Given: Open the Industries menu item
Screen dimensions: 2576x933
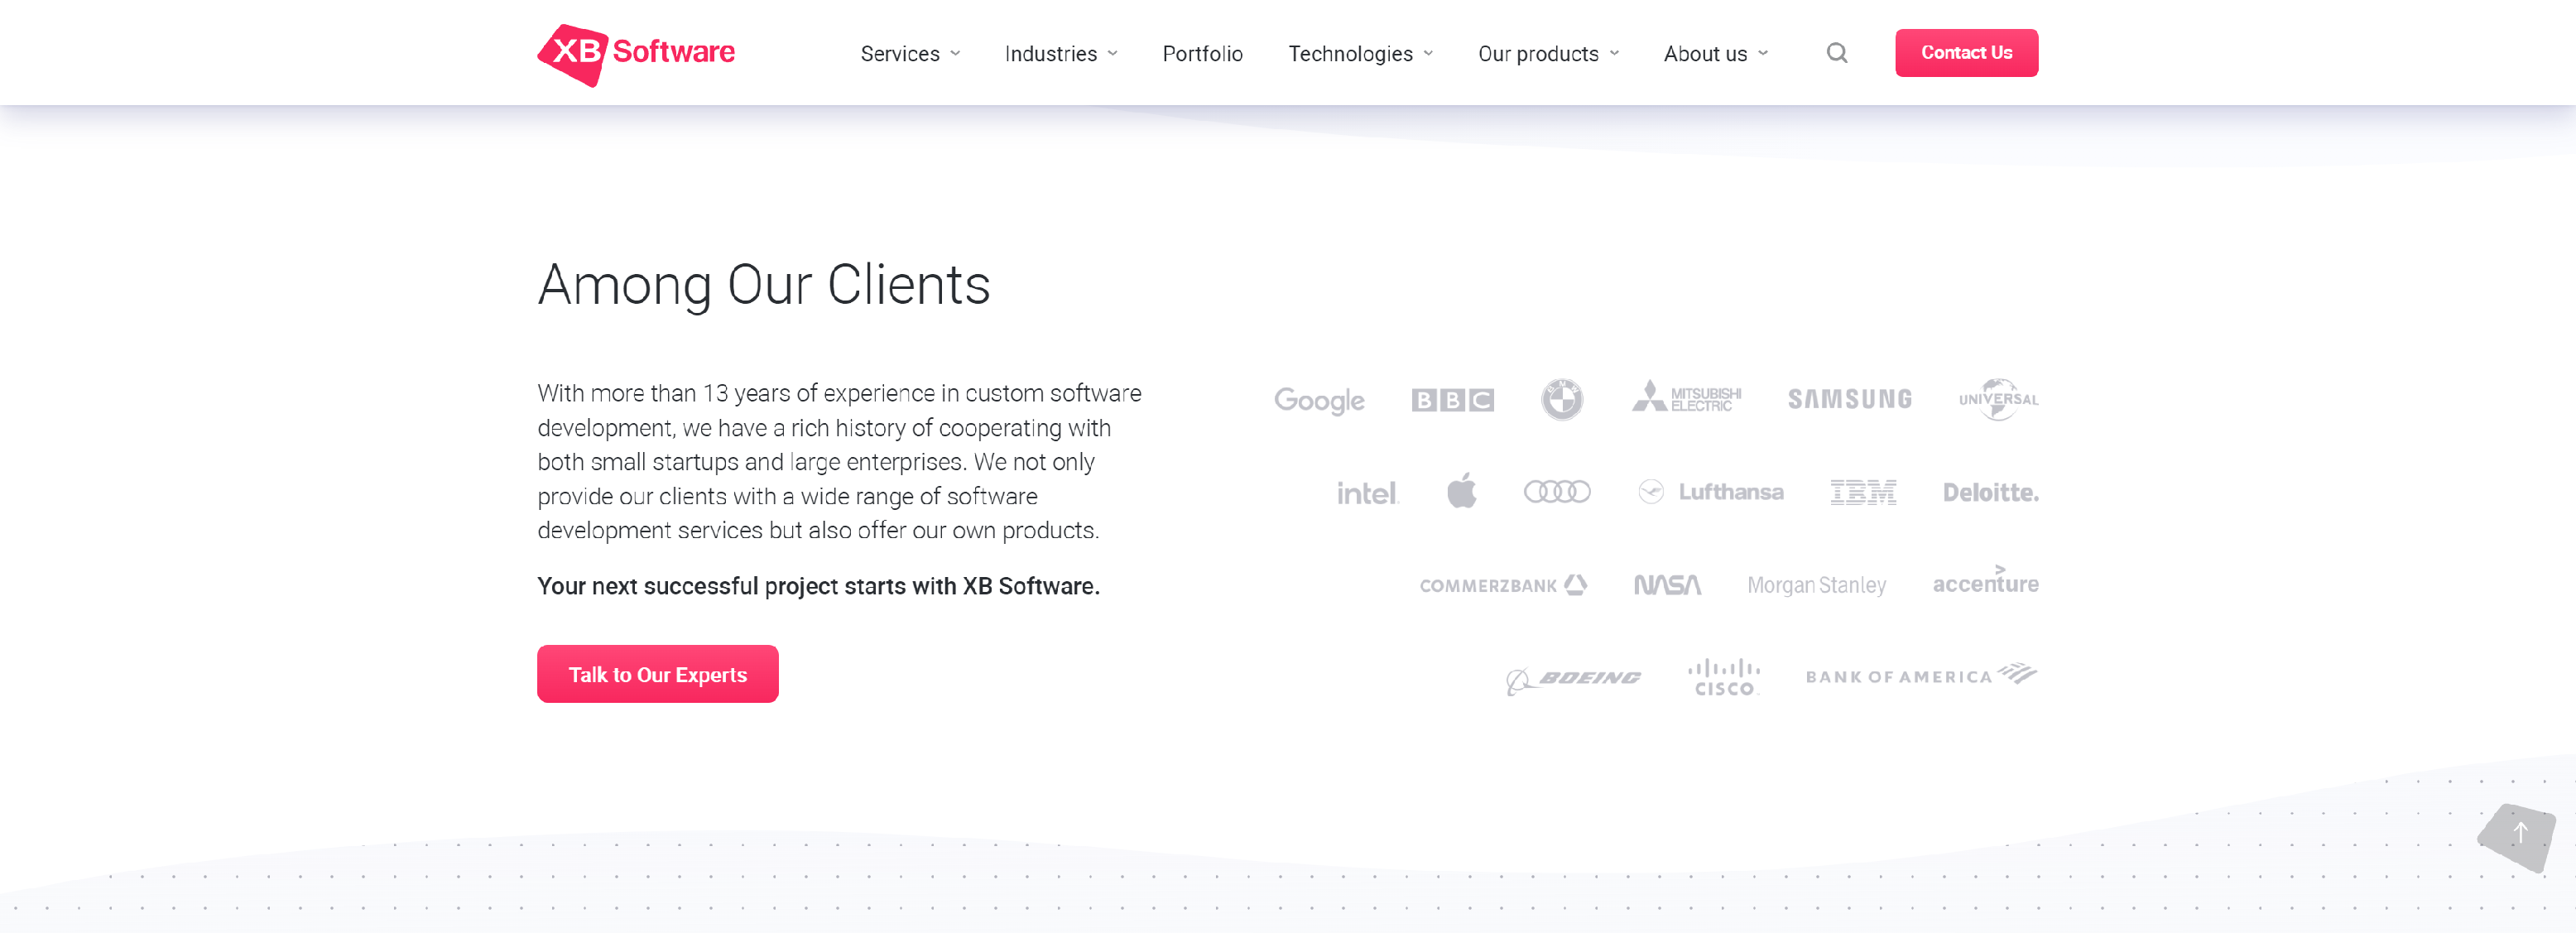Looking at the screenshot, I should (1050, 54).
